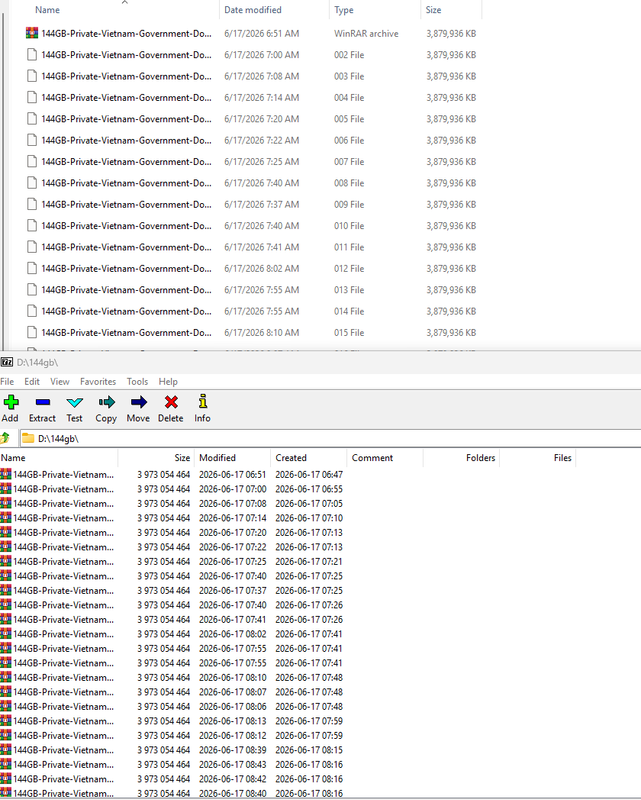
Task: Click the D:\144gb\ address path field
Action: pyautogui.click(x=330, y=438)
